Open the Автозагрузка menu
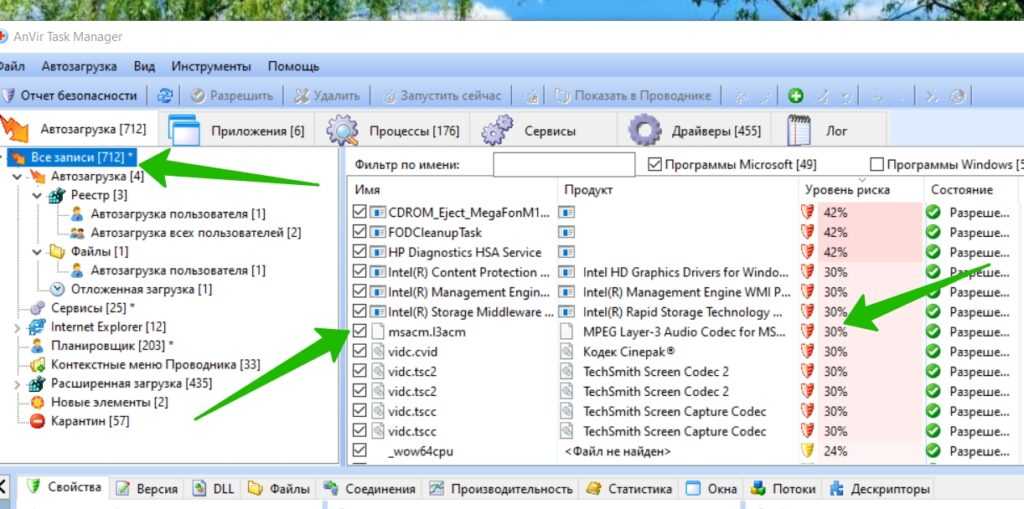1024x509 pixels. (x=79, y=66)
